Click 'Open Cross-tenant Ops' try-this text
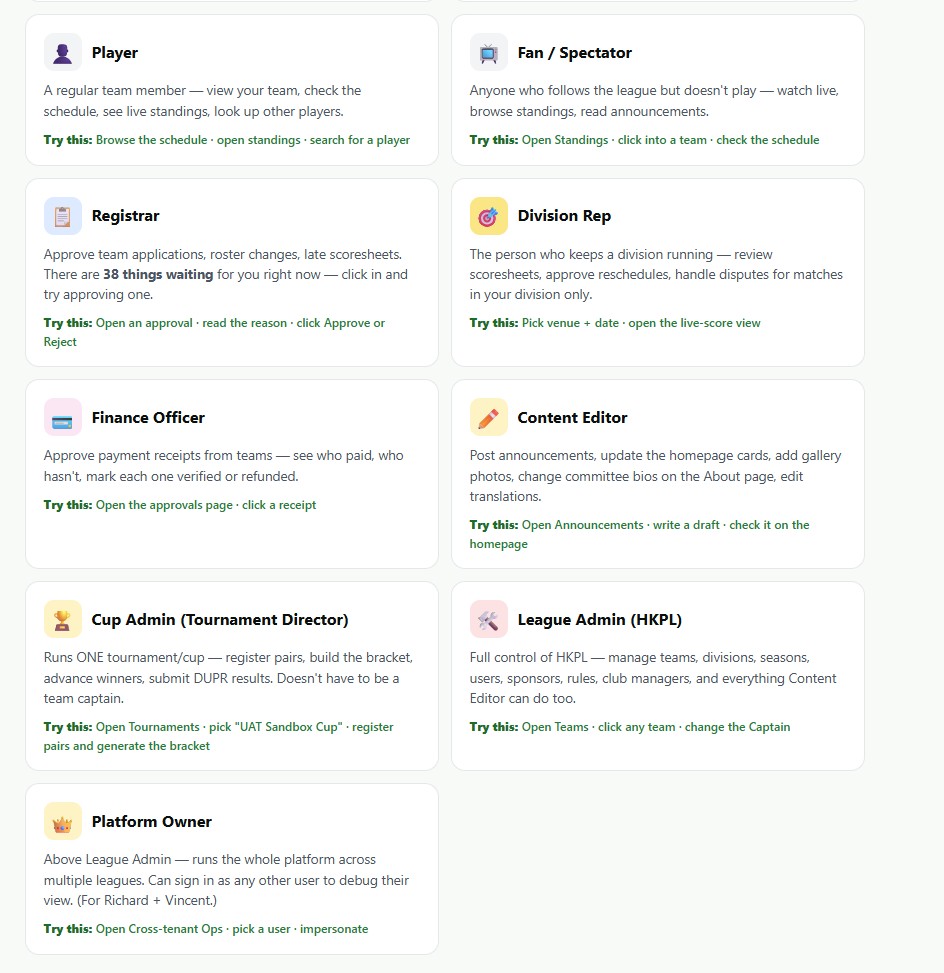The image size is (944, 973). [159, 928]
